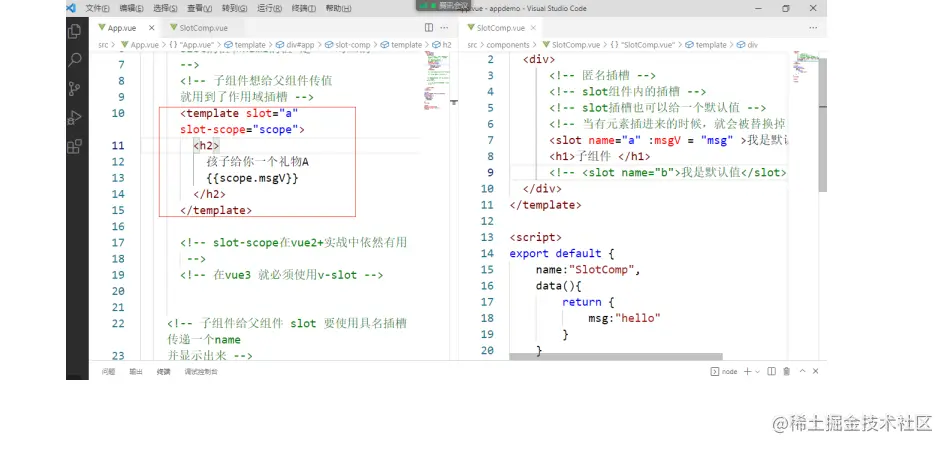Open the 终端(T) menu

[304, 8]
